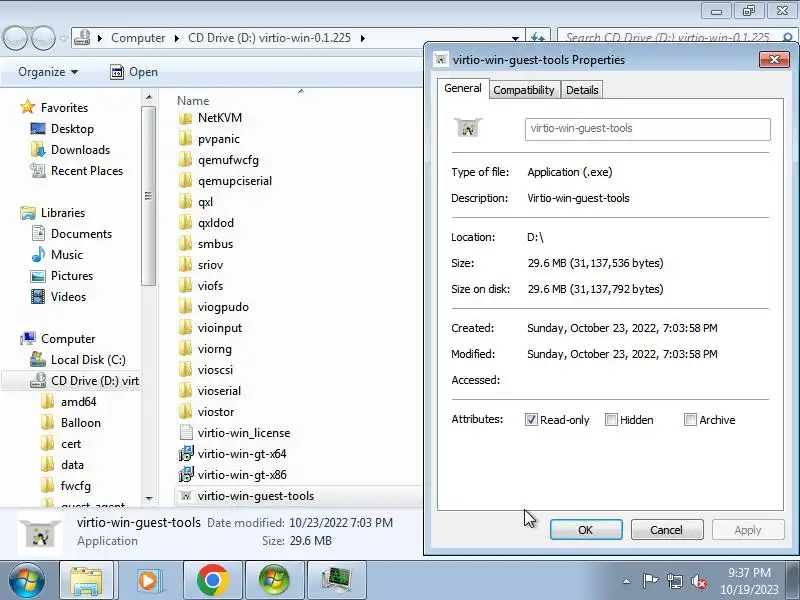Click the Videos library icon

click(x=38, y=296)
